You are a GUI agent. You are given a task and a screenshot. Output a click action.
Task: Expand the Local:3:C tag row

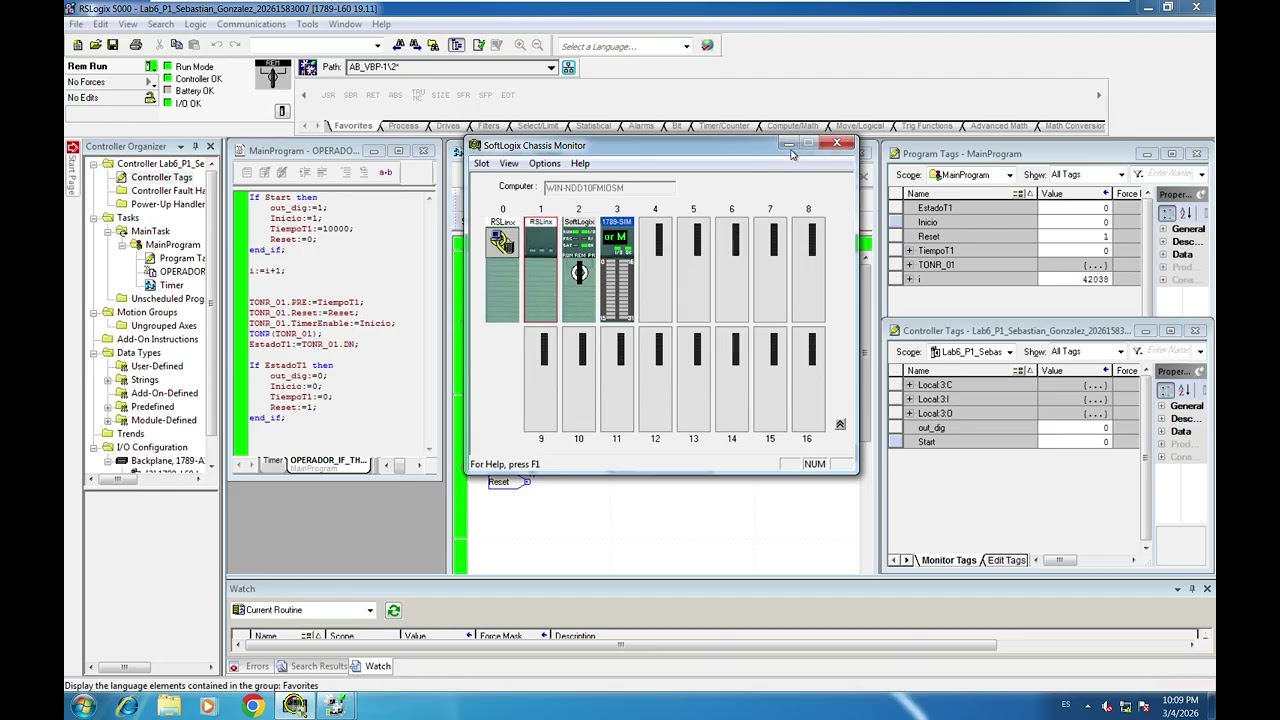coord(910,385)
